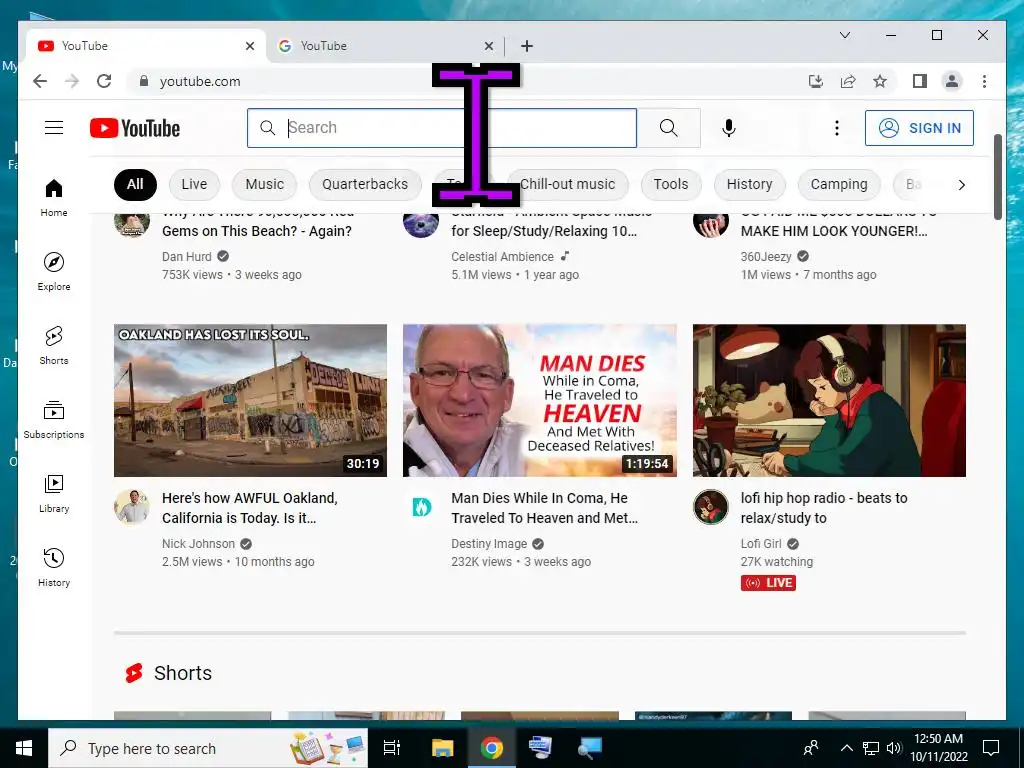
Task: Open Explore in the sidebar
Action: (x=54, y=272)
